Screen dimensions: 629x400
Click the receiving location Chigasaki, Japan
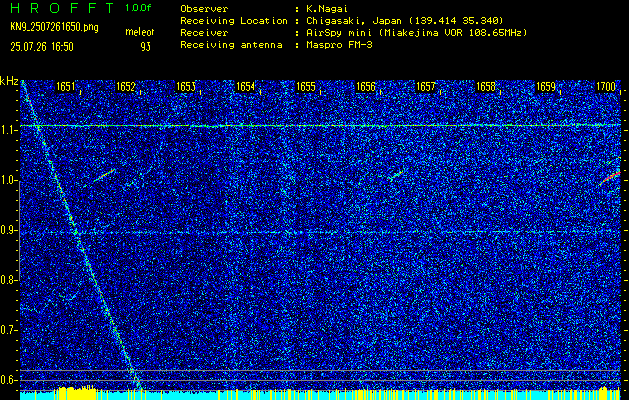[x=404, y=21]
